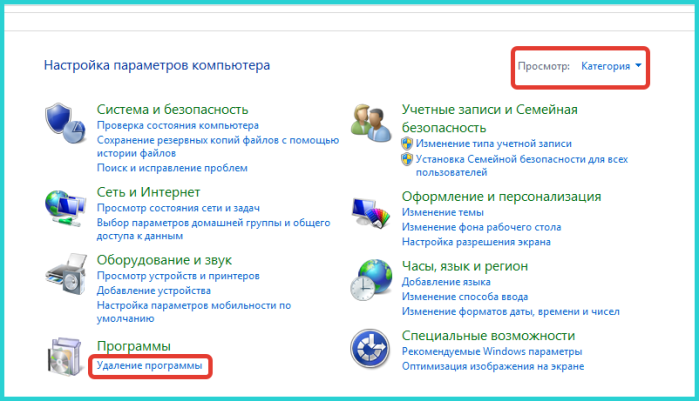
Task: Open Сеть и Интернет category
Action: 148,192
